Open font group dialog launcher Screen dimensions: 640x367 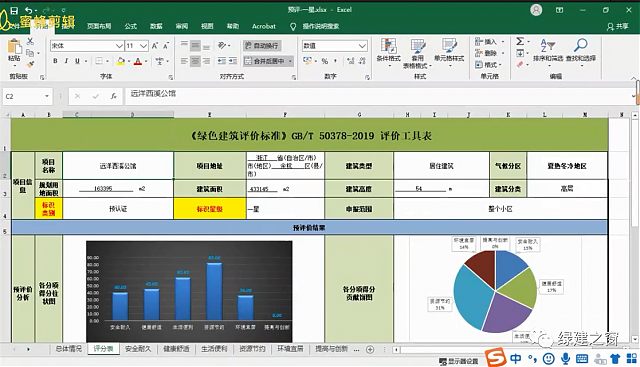click(x=171, y=77)
